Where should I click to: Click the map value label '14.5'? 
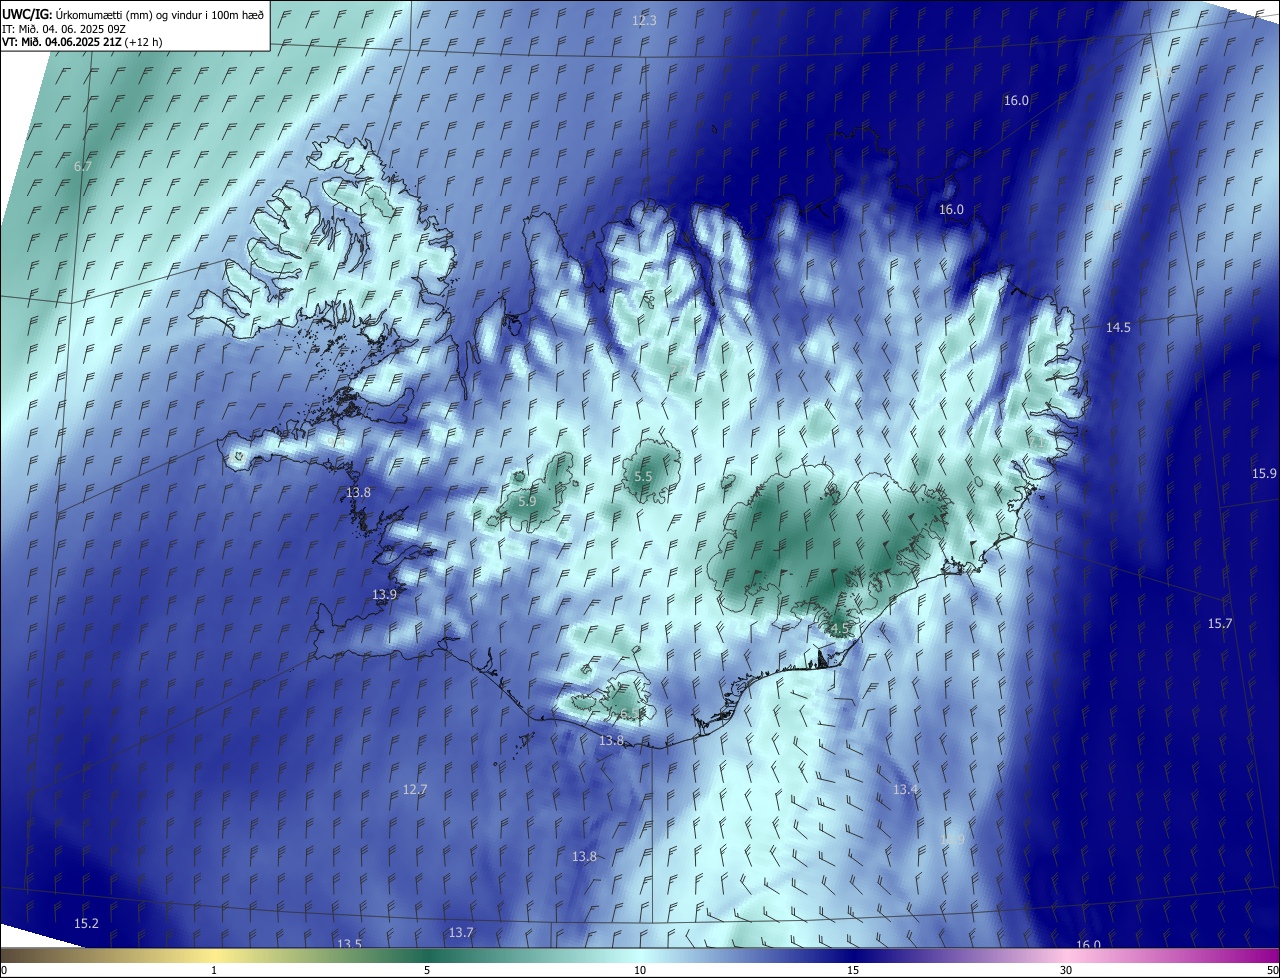(1118, 328)
